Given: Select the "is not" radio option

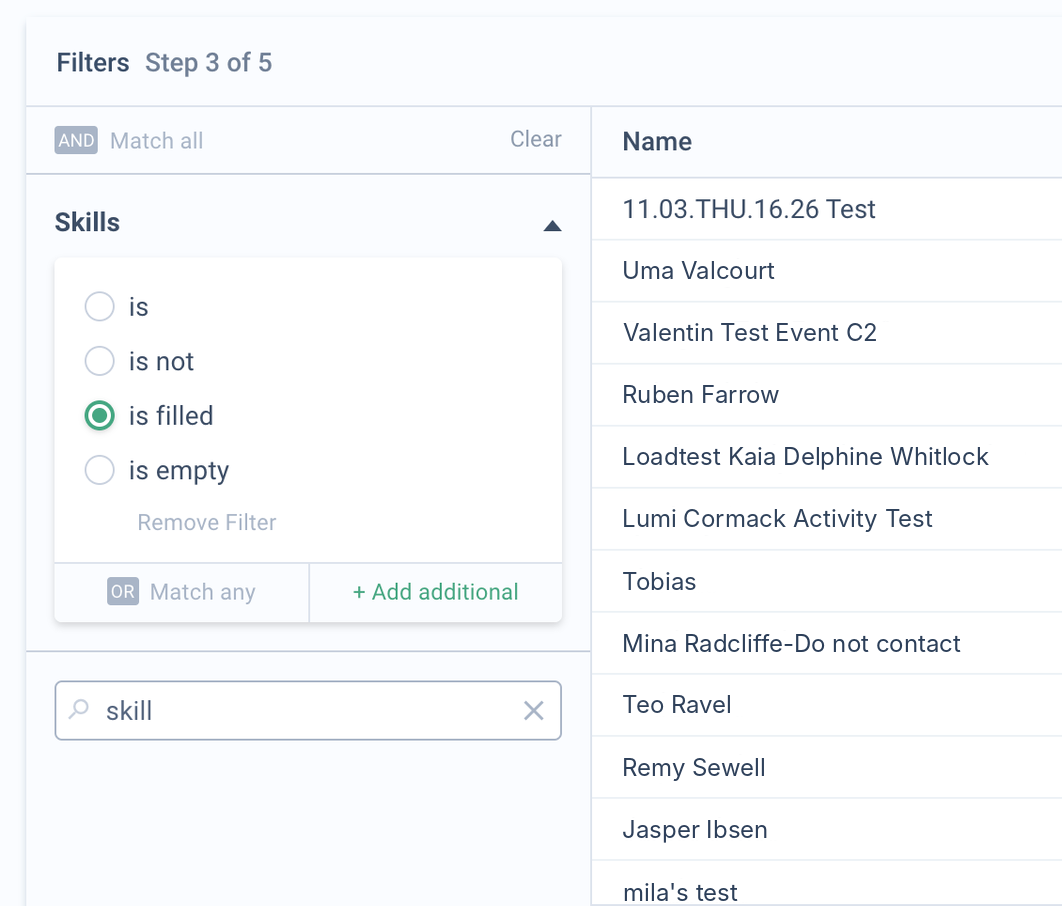Looking at the screenshot, I should (100, 361).
